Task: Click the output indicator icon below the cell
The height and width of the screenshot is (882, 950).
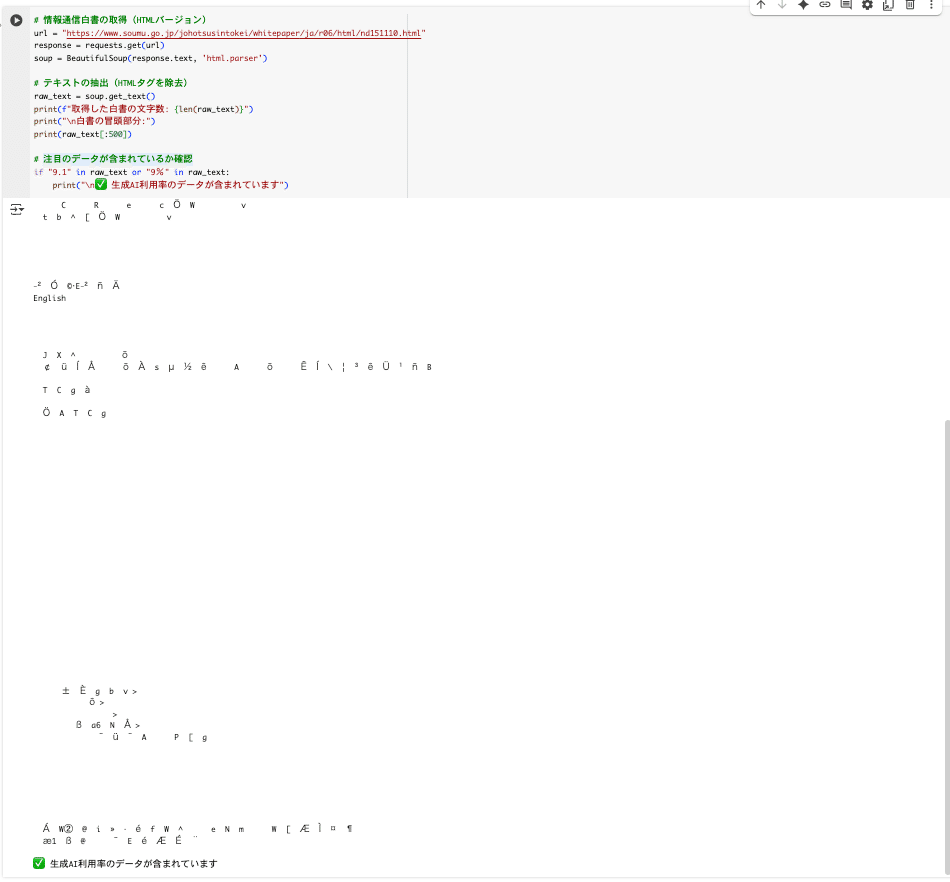Action: click(17, 208)
